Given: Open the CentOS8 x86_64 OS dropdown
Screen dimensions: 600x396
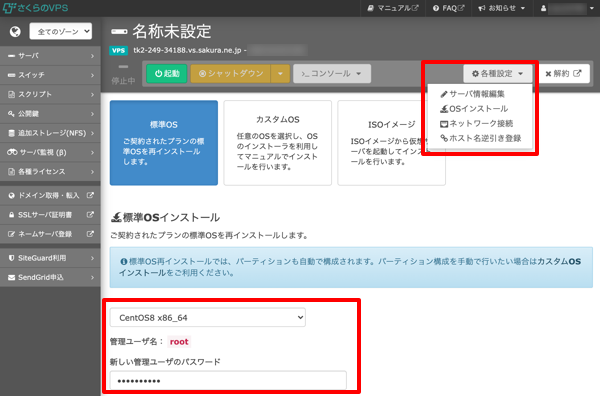Looking at the screenshot, I should coord(208,318).
